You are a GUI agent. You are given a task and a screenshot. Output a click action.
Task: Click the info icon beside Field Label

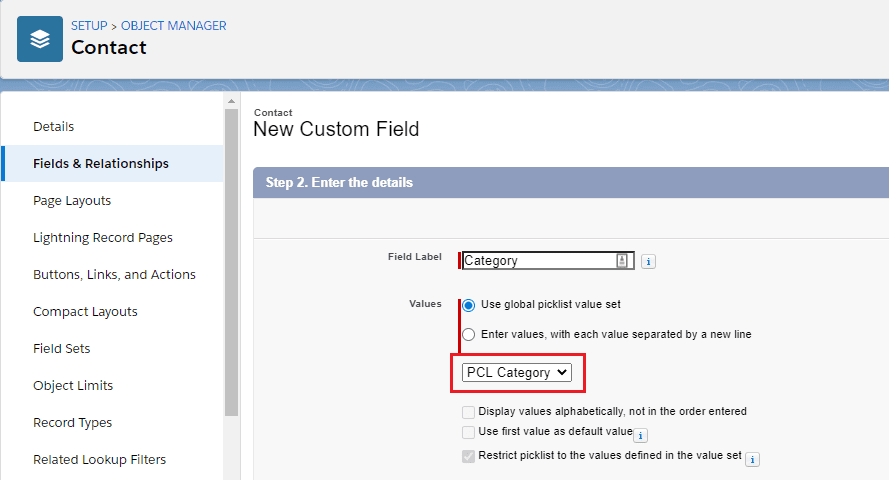[x=648, y=261]
